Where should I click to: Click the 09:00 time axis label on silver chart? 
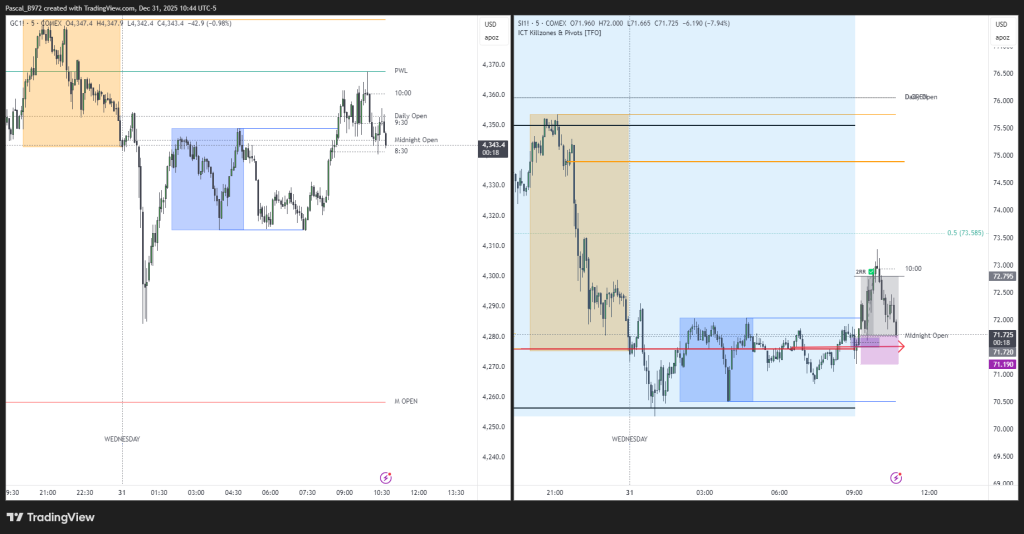tap(854, 493)
